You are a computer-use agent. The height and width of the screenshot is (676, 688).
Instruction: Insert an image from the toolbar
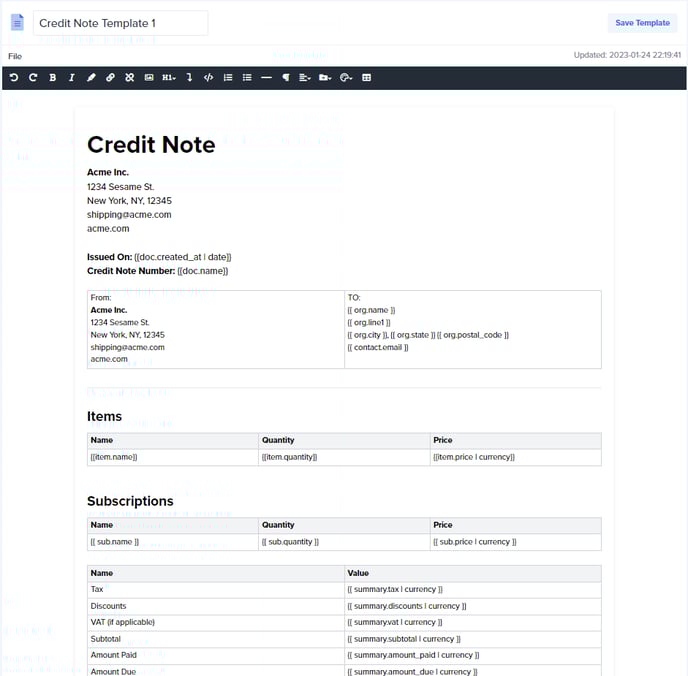point(149,78)
